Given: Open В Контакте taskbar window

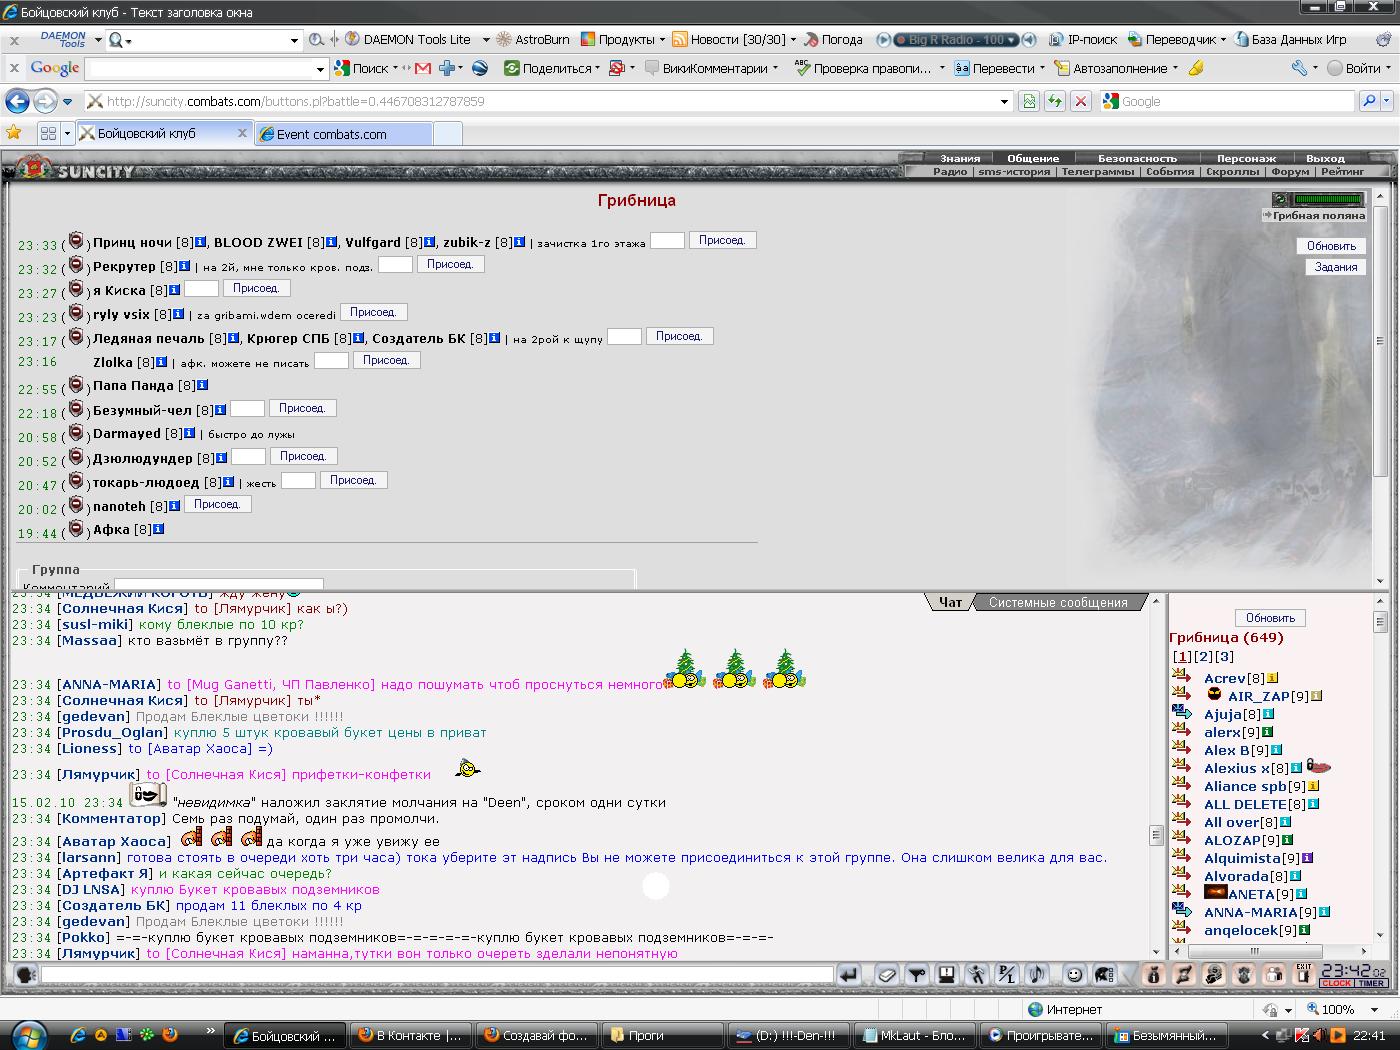Looking at the screenshot, I should pyautogui.click(x=412, y=1035).
